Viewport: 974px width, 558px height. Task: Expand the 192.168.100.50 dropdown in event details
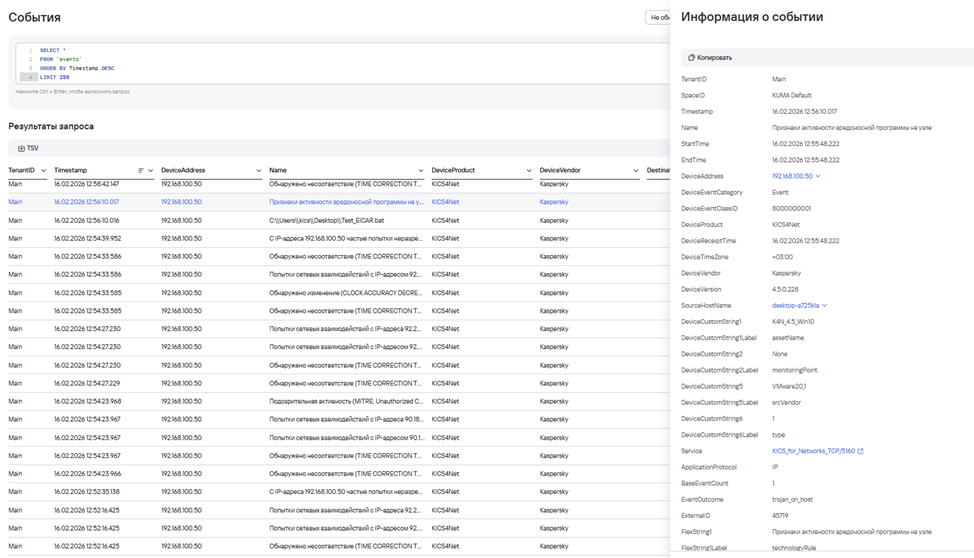pos(819,176)
